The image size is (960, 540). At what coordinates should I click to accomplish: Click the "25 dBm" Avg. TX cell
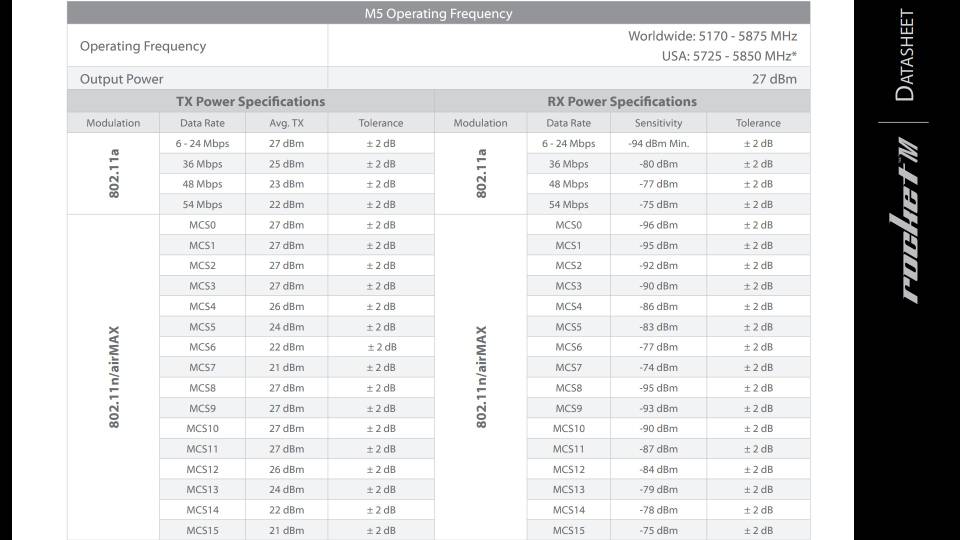coord(287,164)
